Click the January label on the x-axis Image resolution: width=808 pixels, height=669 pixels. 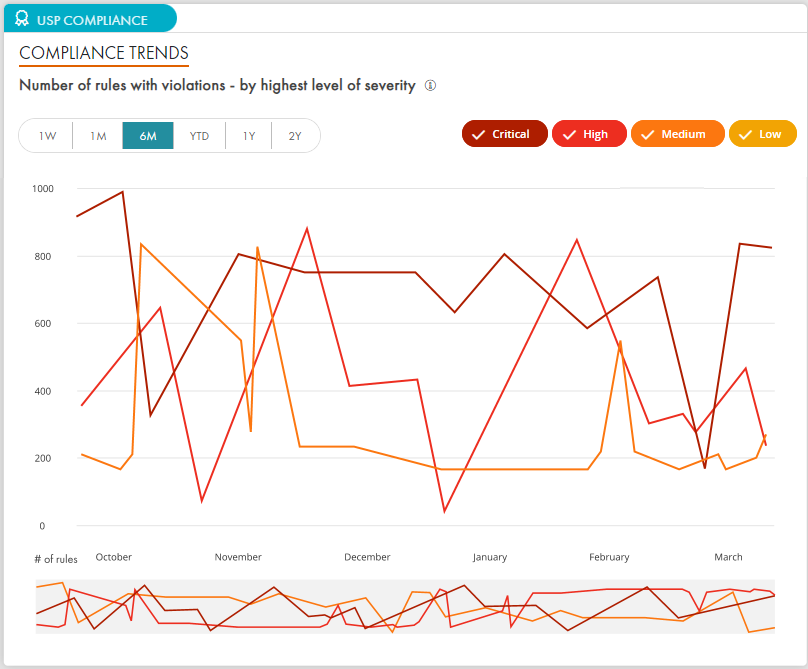coord(490,557)
